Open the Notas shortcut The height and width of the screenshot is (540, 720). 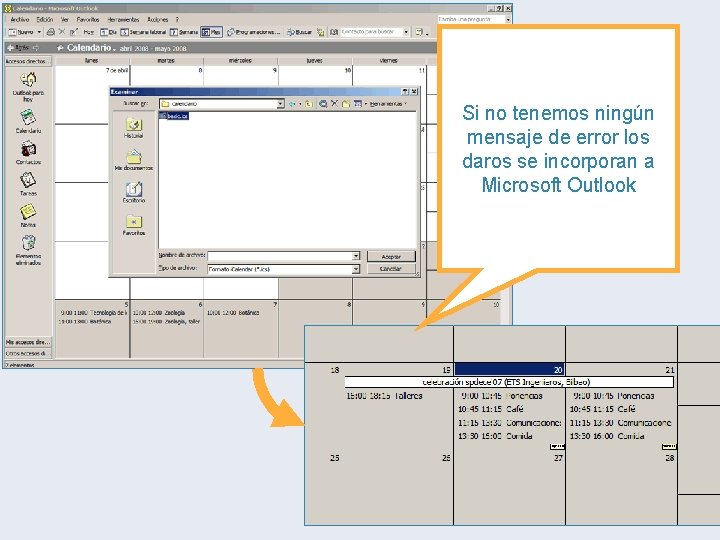(x=28, y=215)
